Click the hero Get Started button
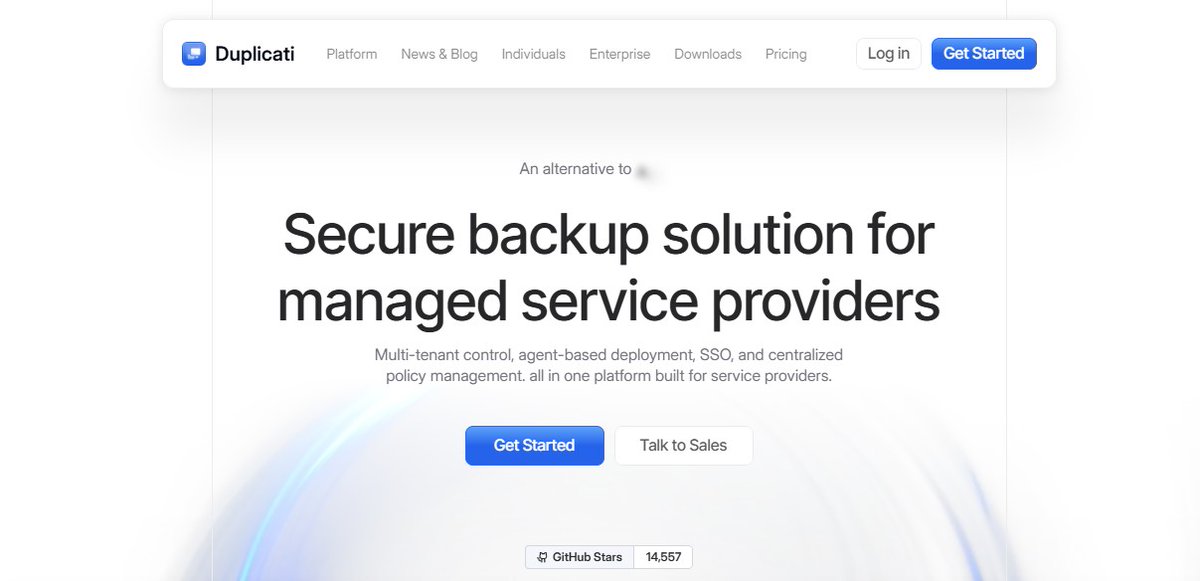The width and height of the screenshot is (1200, 581). [534, 445]
